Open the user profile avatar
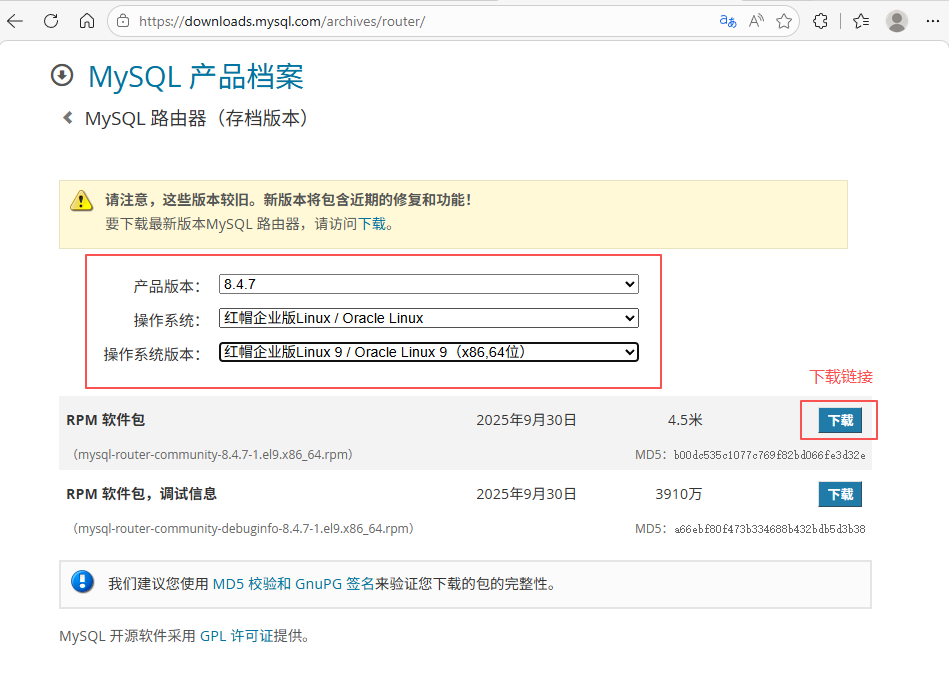 [896, 21]
